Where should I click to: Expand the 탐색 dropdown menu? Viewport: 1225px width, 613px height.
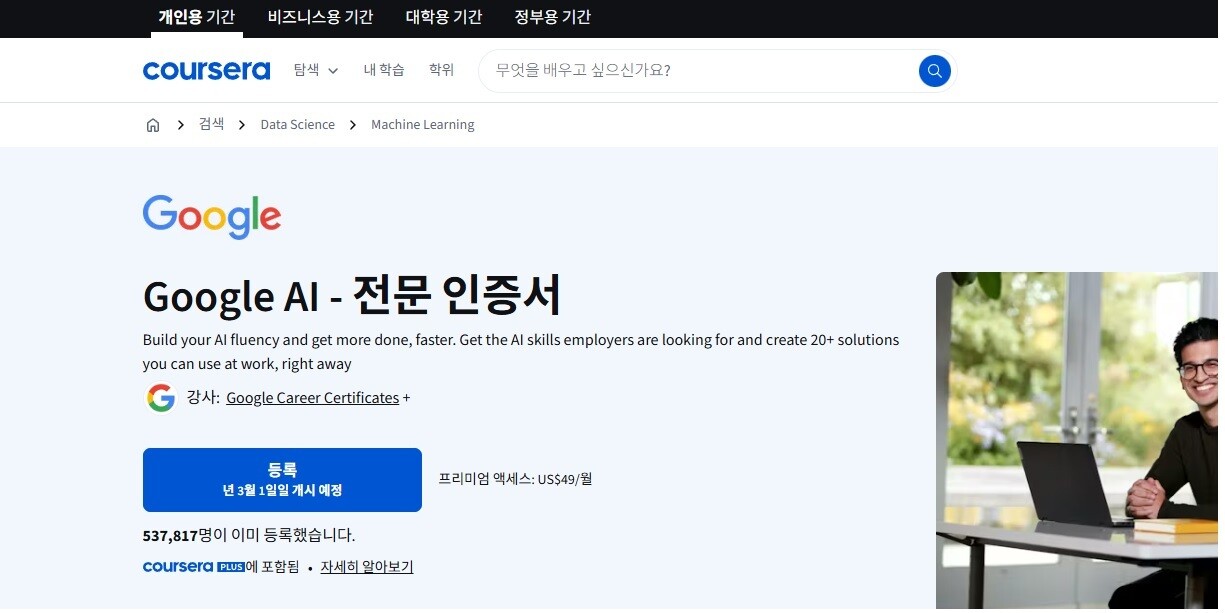(x=316, y=70)
